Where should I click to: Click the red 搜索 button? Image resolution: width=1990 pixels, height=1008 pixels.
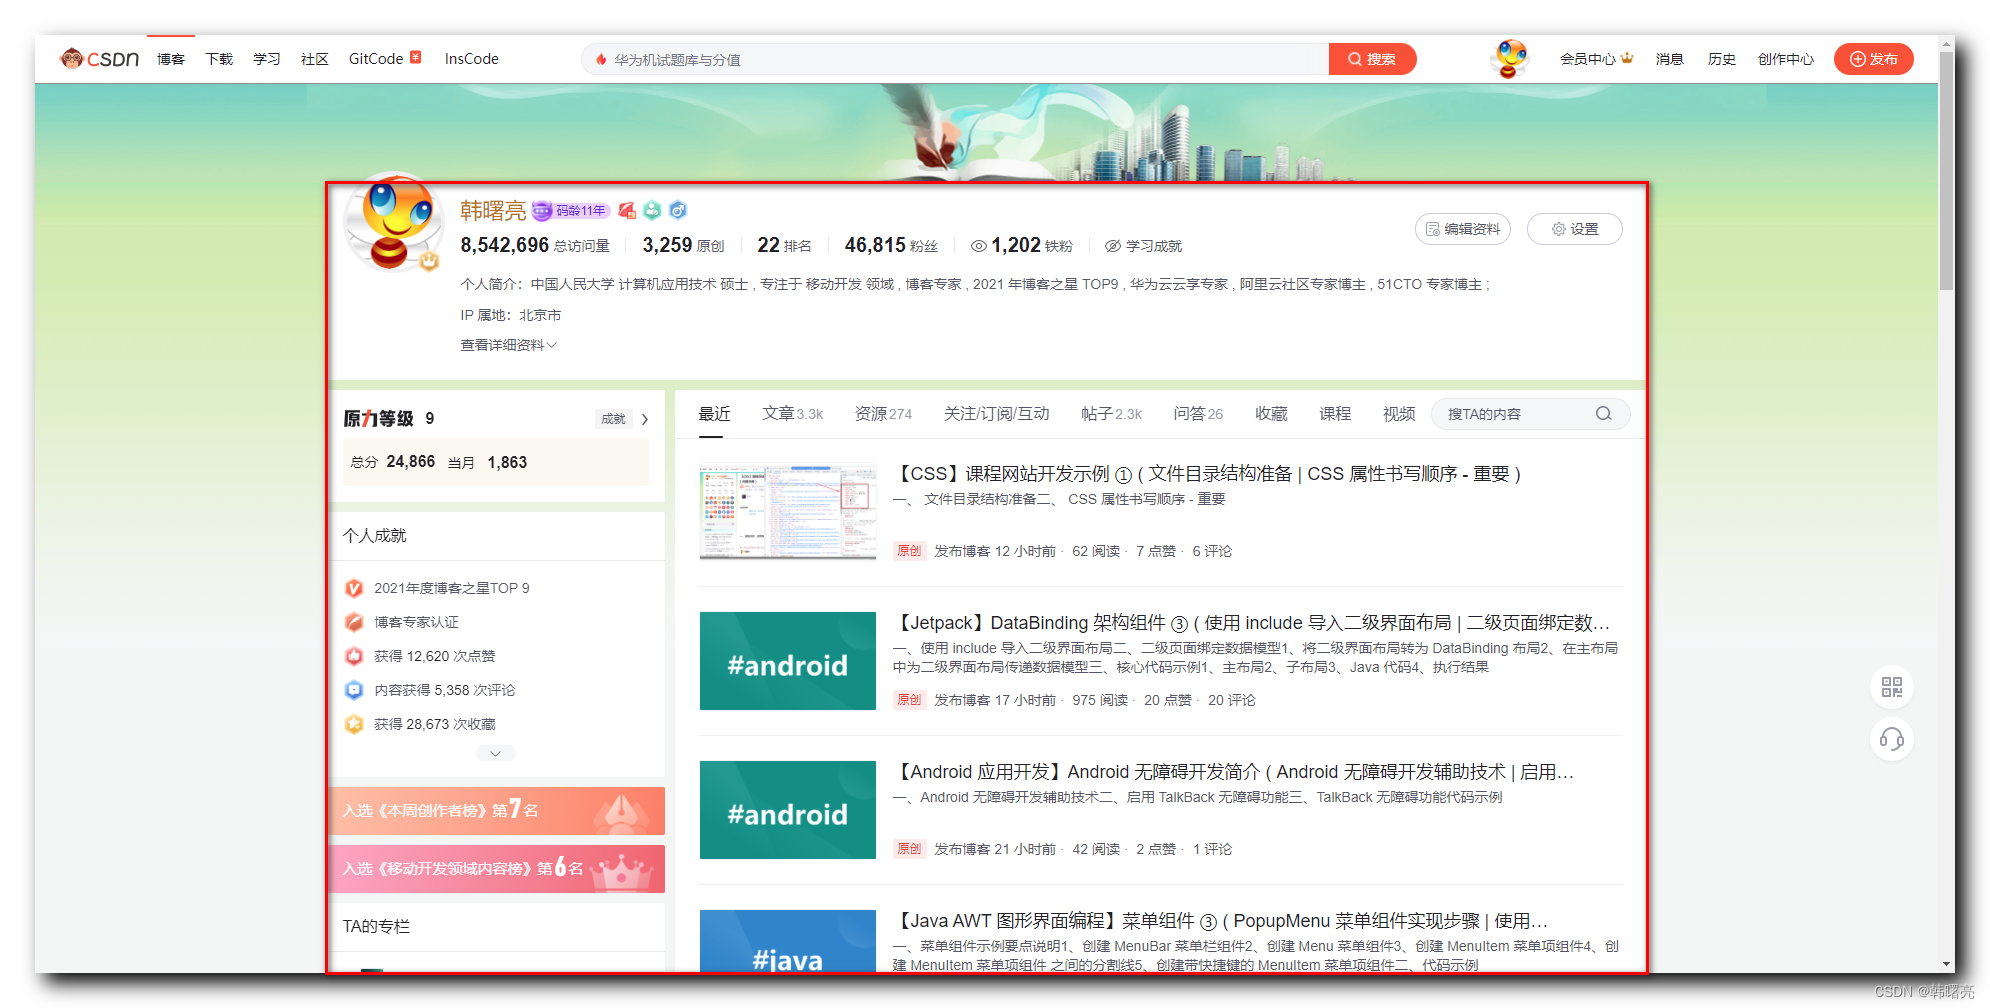[x=1372, y=59]
